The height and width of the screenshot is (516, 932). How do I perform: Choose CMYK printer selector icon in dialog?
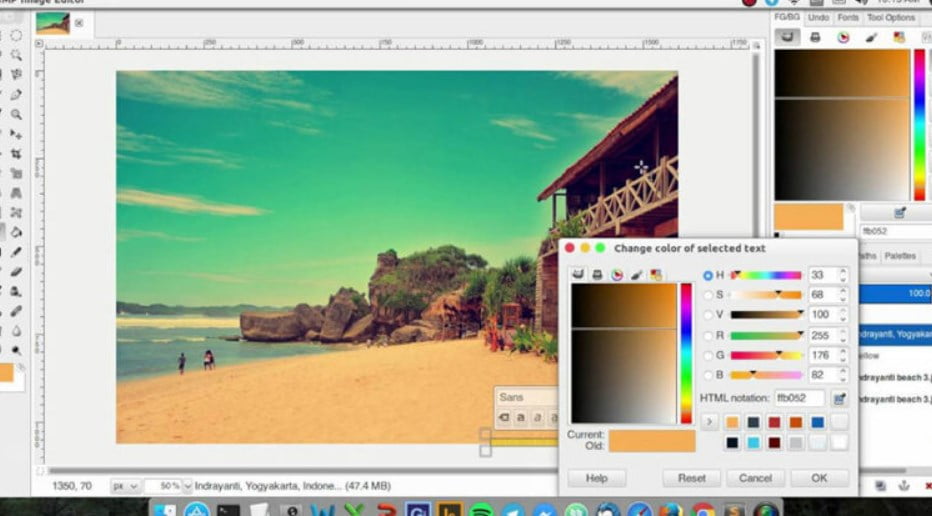tap(597, 275)
